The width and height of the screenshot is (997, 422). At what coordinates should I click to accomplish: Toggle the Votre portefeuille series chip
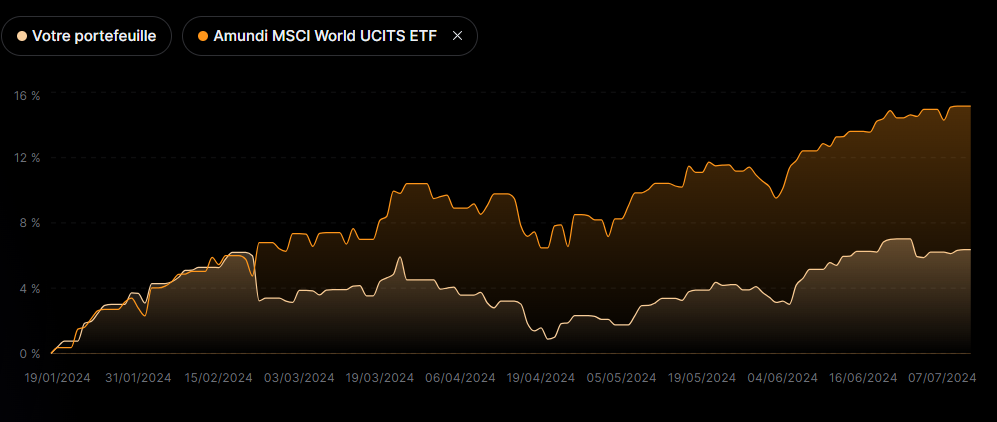pyautogui.click(x=86, y=36)
